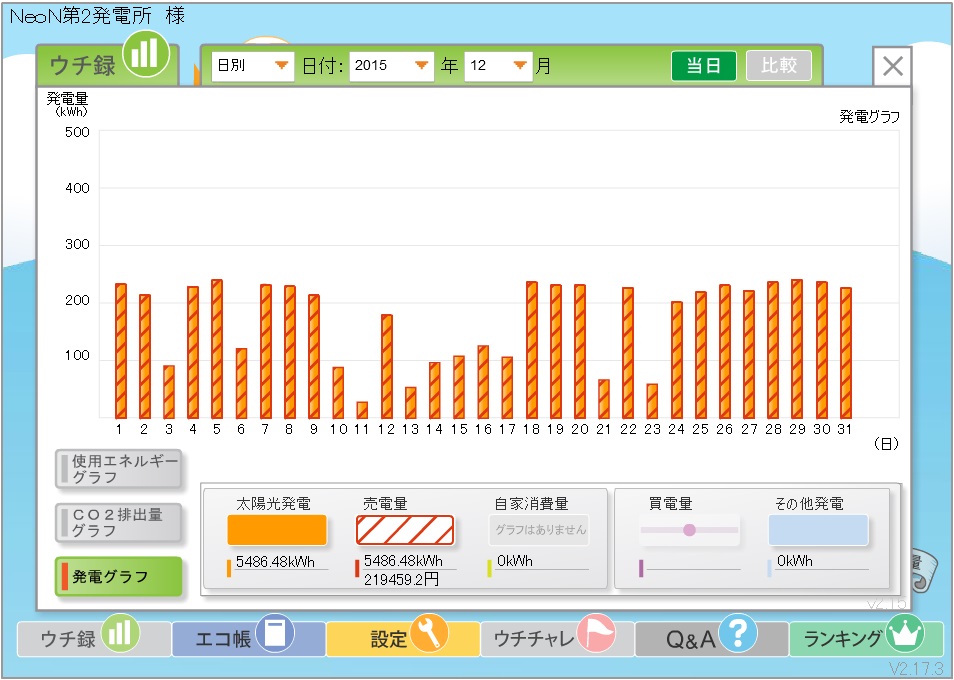The width and height of the screenshot is (954, 680).
Task: Open Q&A from the bottom navigation
Action: pos(711,638)
